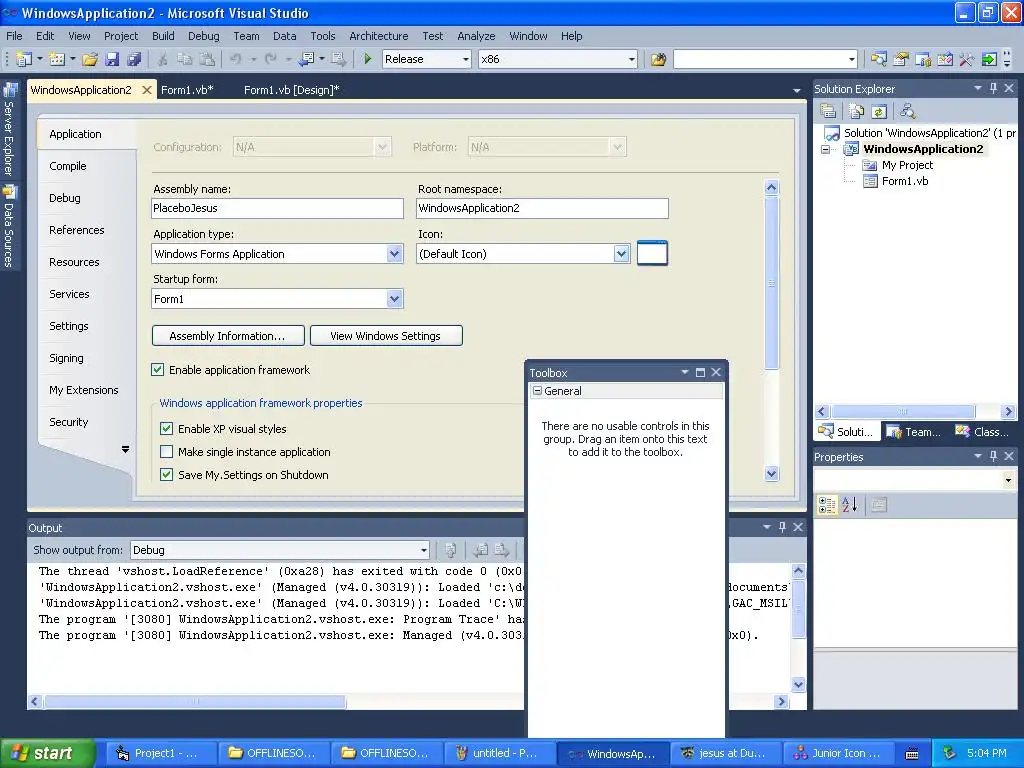Check Make single instance application
The image size is (1024, 768).
coord(167,452)
